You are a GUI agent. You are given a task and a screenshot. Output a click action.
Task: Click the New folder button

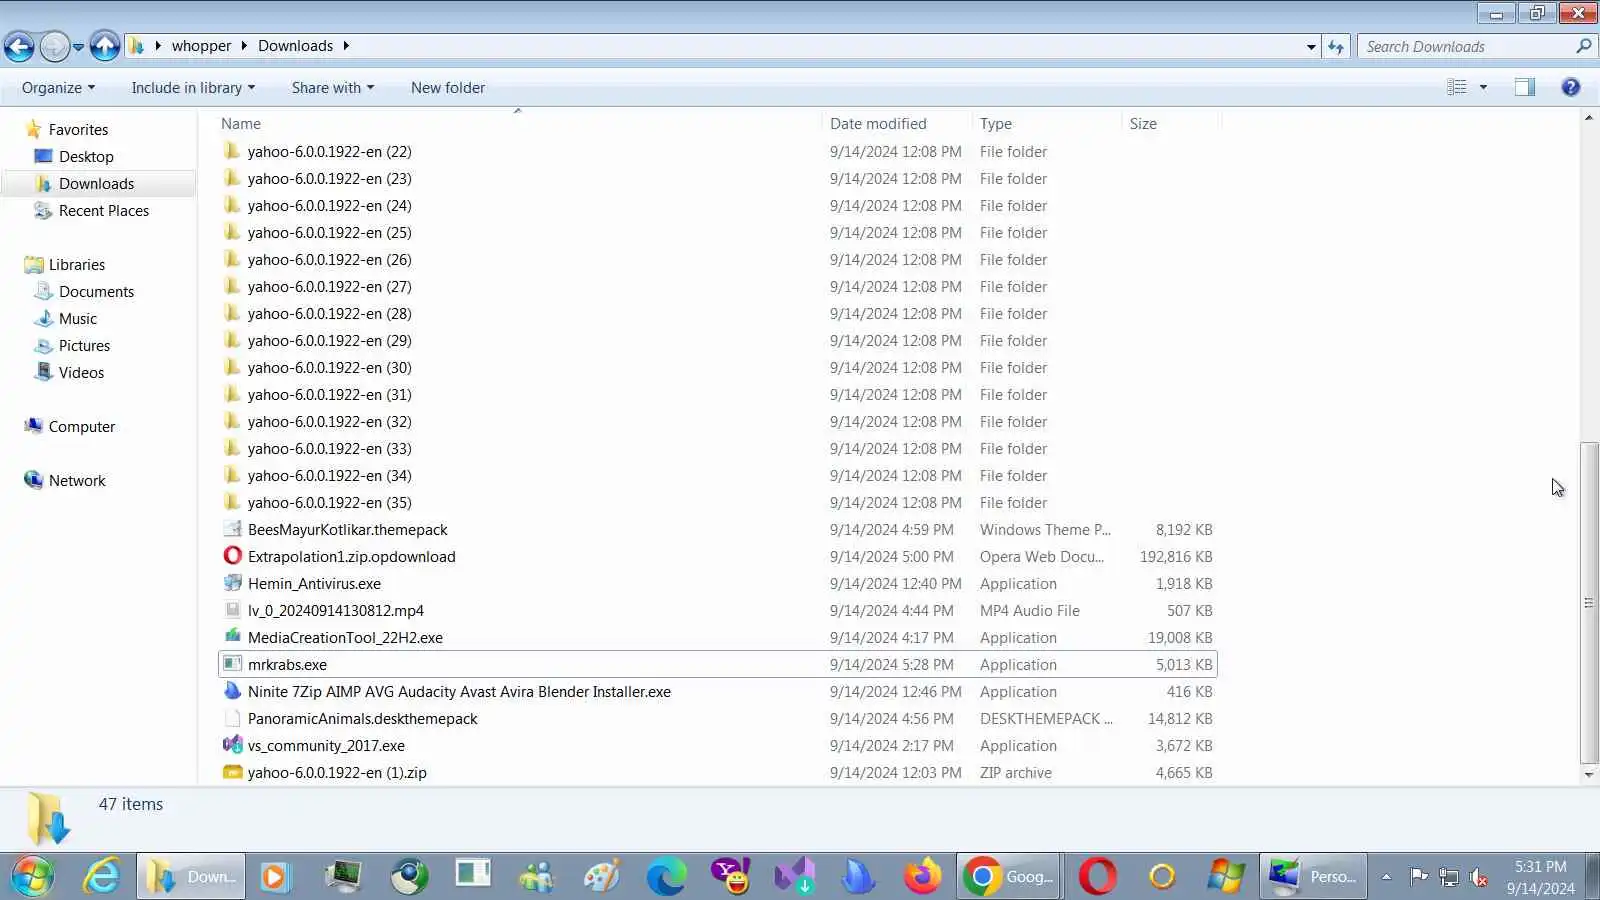point(448,88)
